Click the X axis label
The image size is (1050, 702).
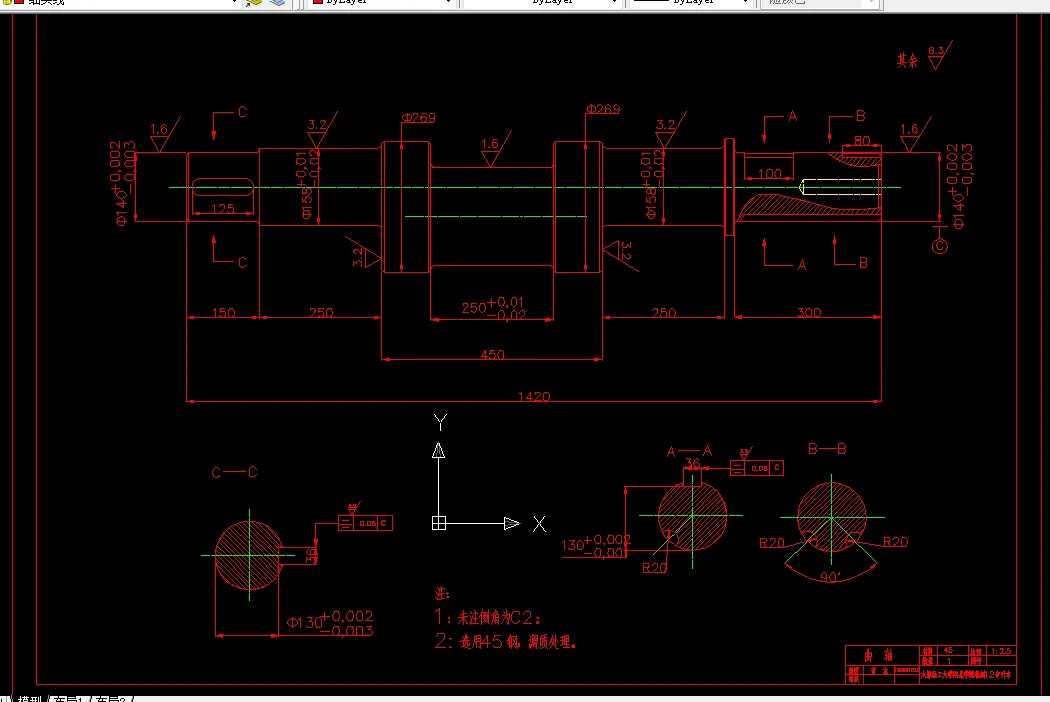point(539,524)
